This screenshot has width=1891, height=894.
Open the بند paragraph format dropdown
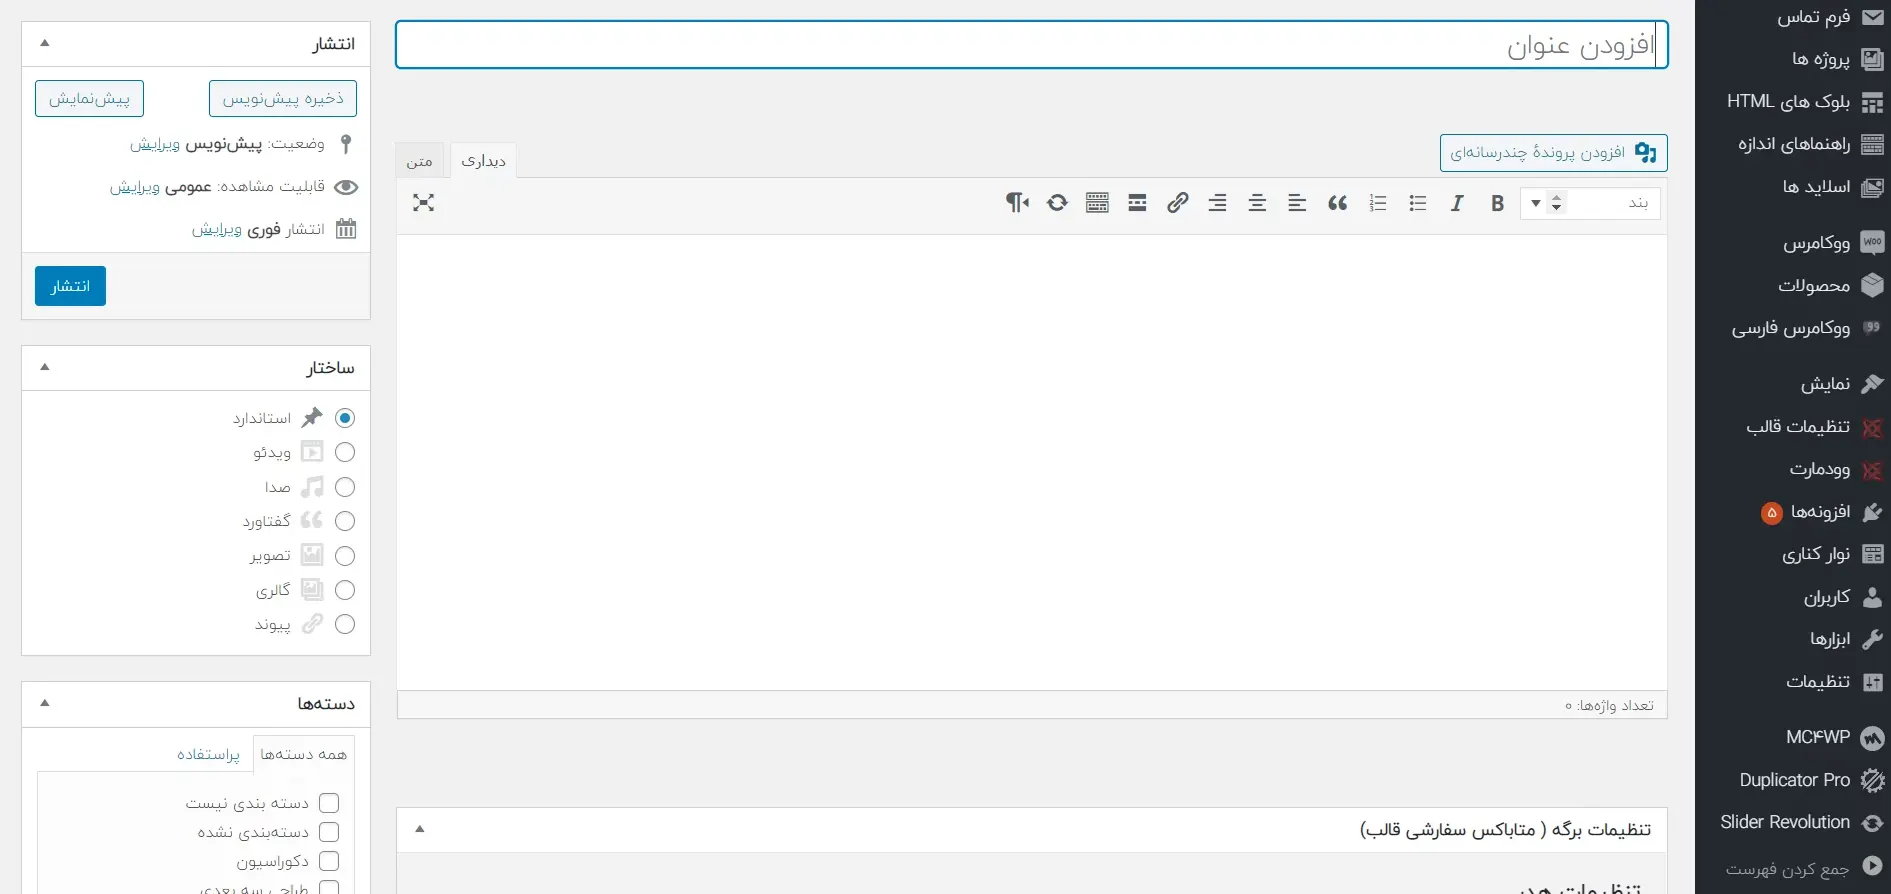pos(1590,203)
